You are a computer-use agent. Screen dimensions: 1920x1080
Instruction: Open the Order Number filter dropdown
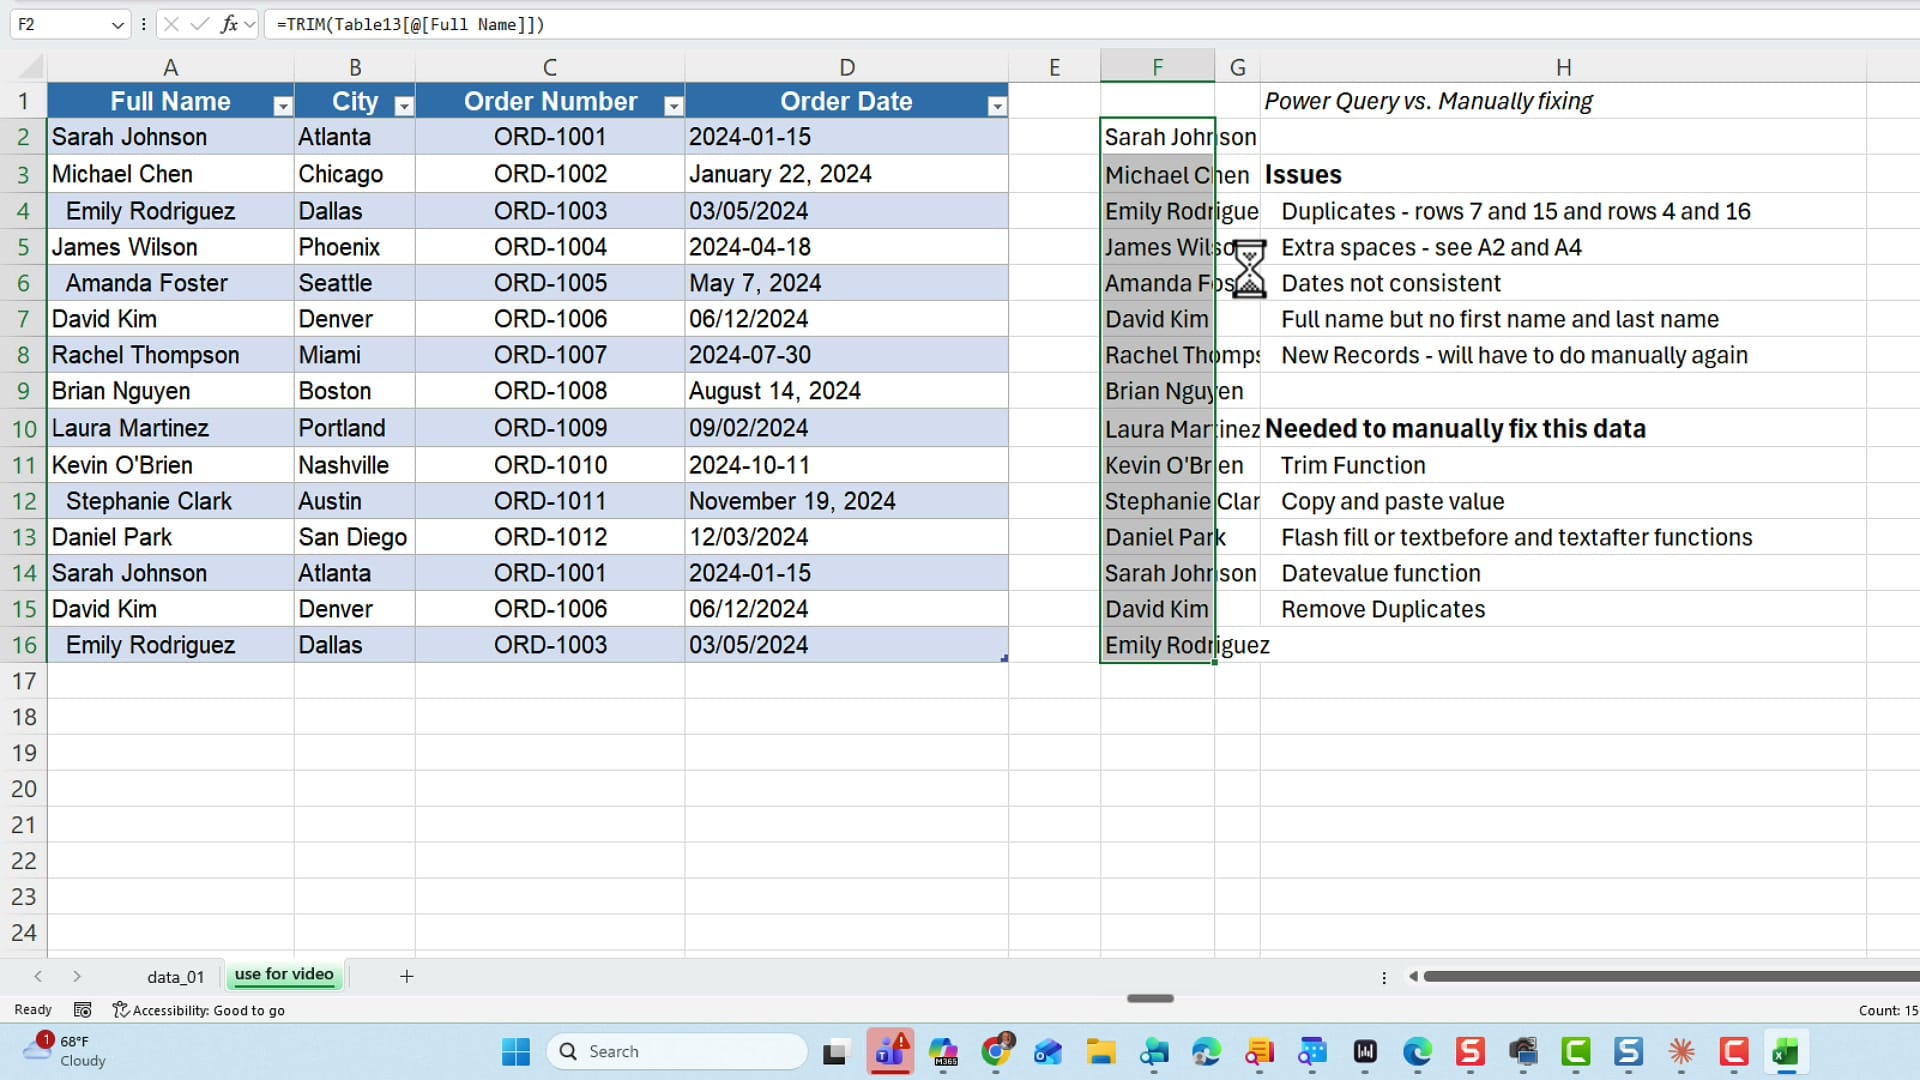click(x=674, y=106)
